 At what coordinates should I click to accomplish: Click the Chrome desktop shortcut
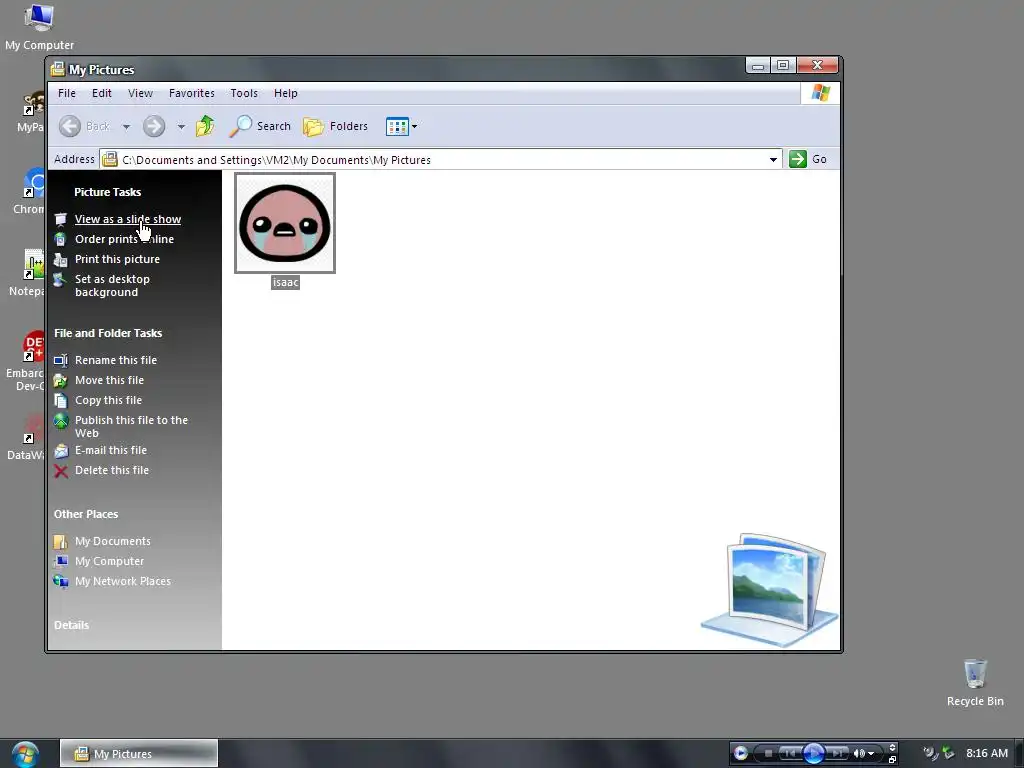pos(29,191)
